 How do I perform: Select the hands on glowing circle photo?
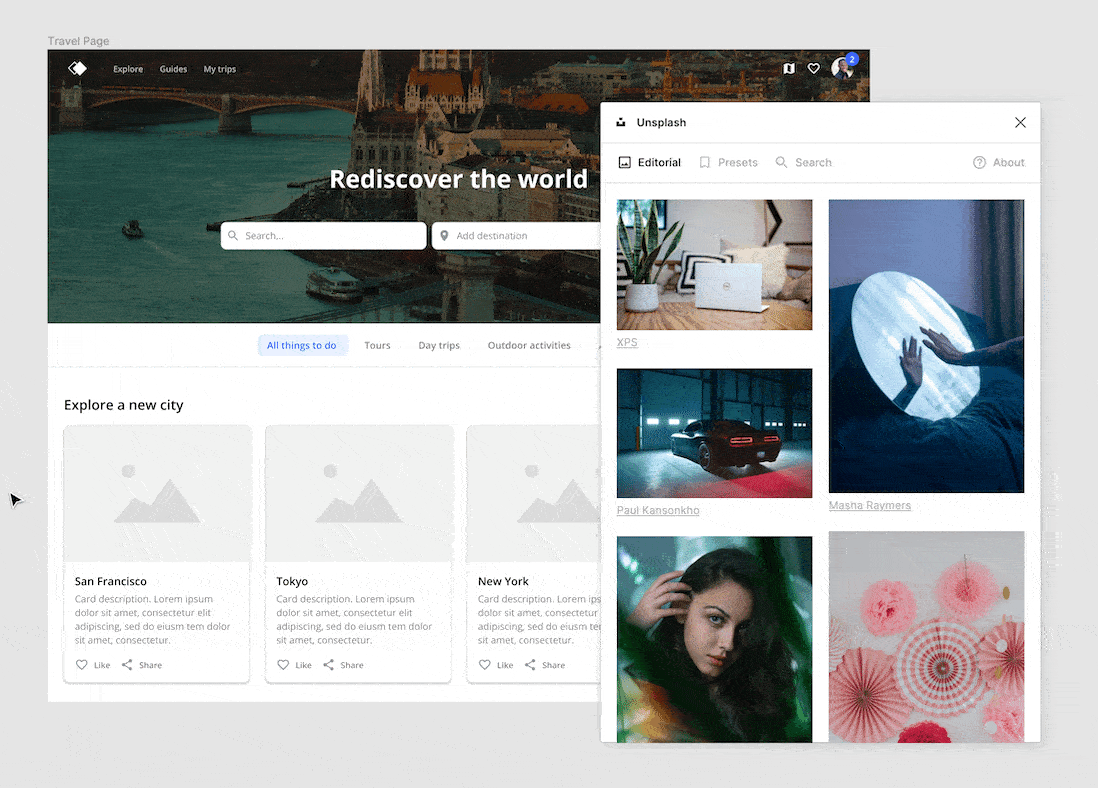(926, 346)
